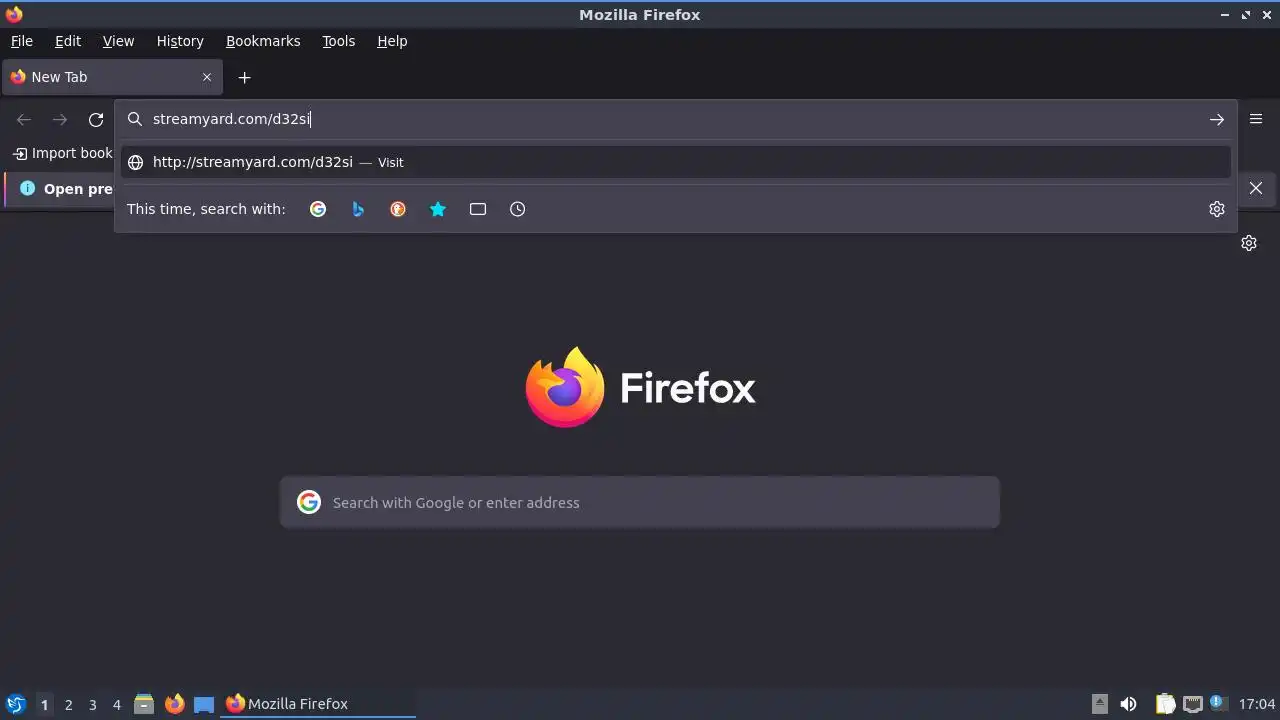The width and height of the screenshot is (1280, 720).
Task: Click the 17:04 clock
Action: coord(1257,704)
